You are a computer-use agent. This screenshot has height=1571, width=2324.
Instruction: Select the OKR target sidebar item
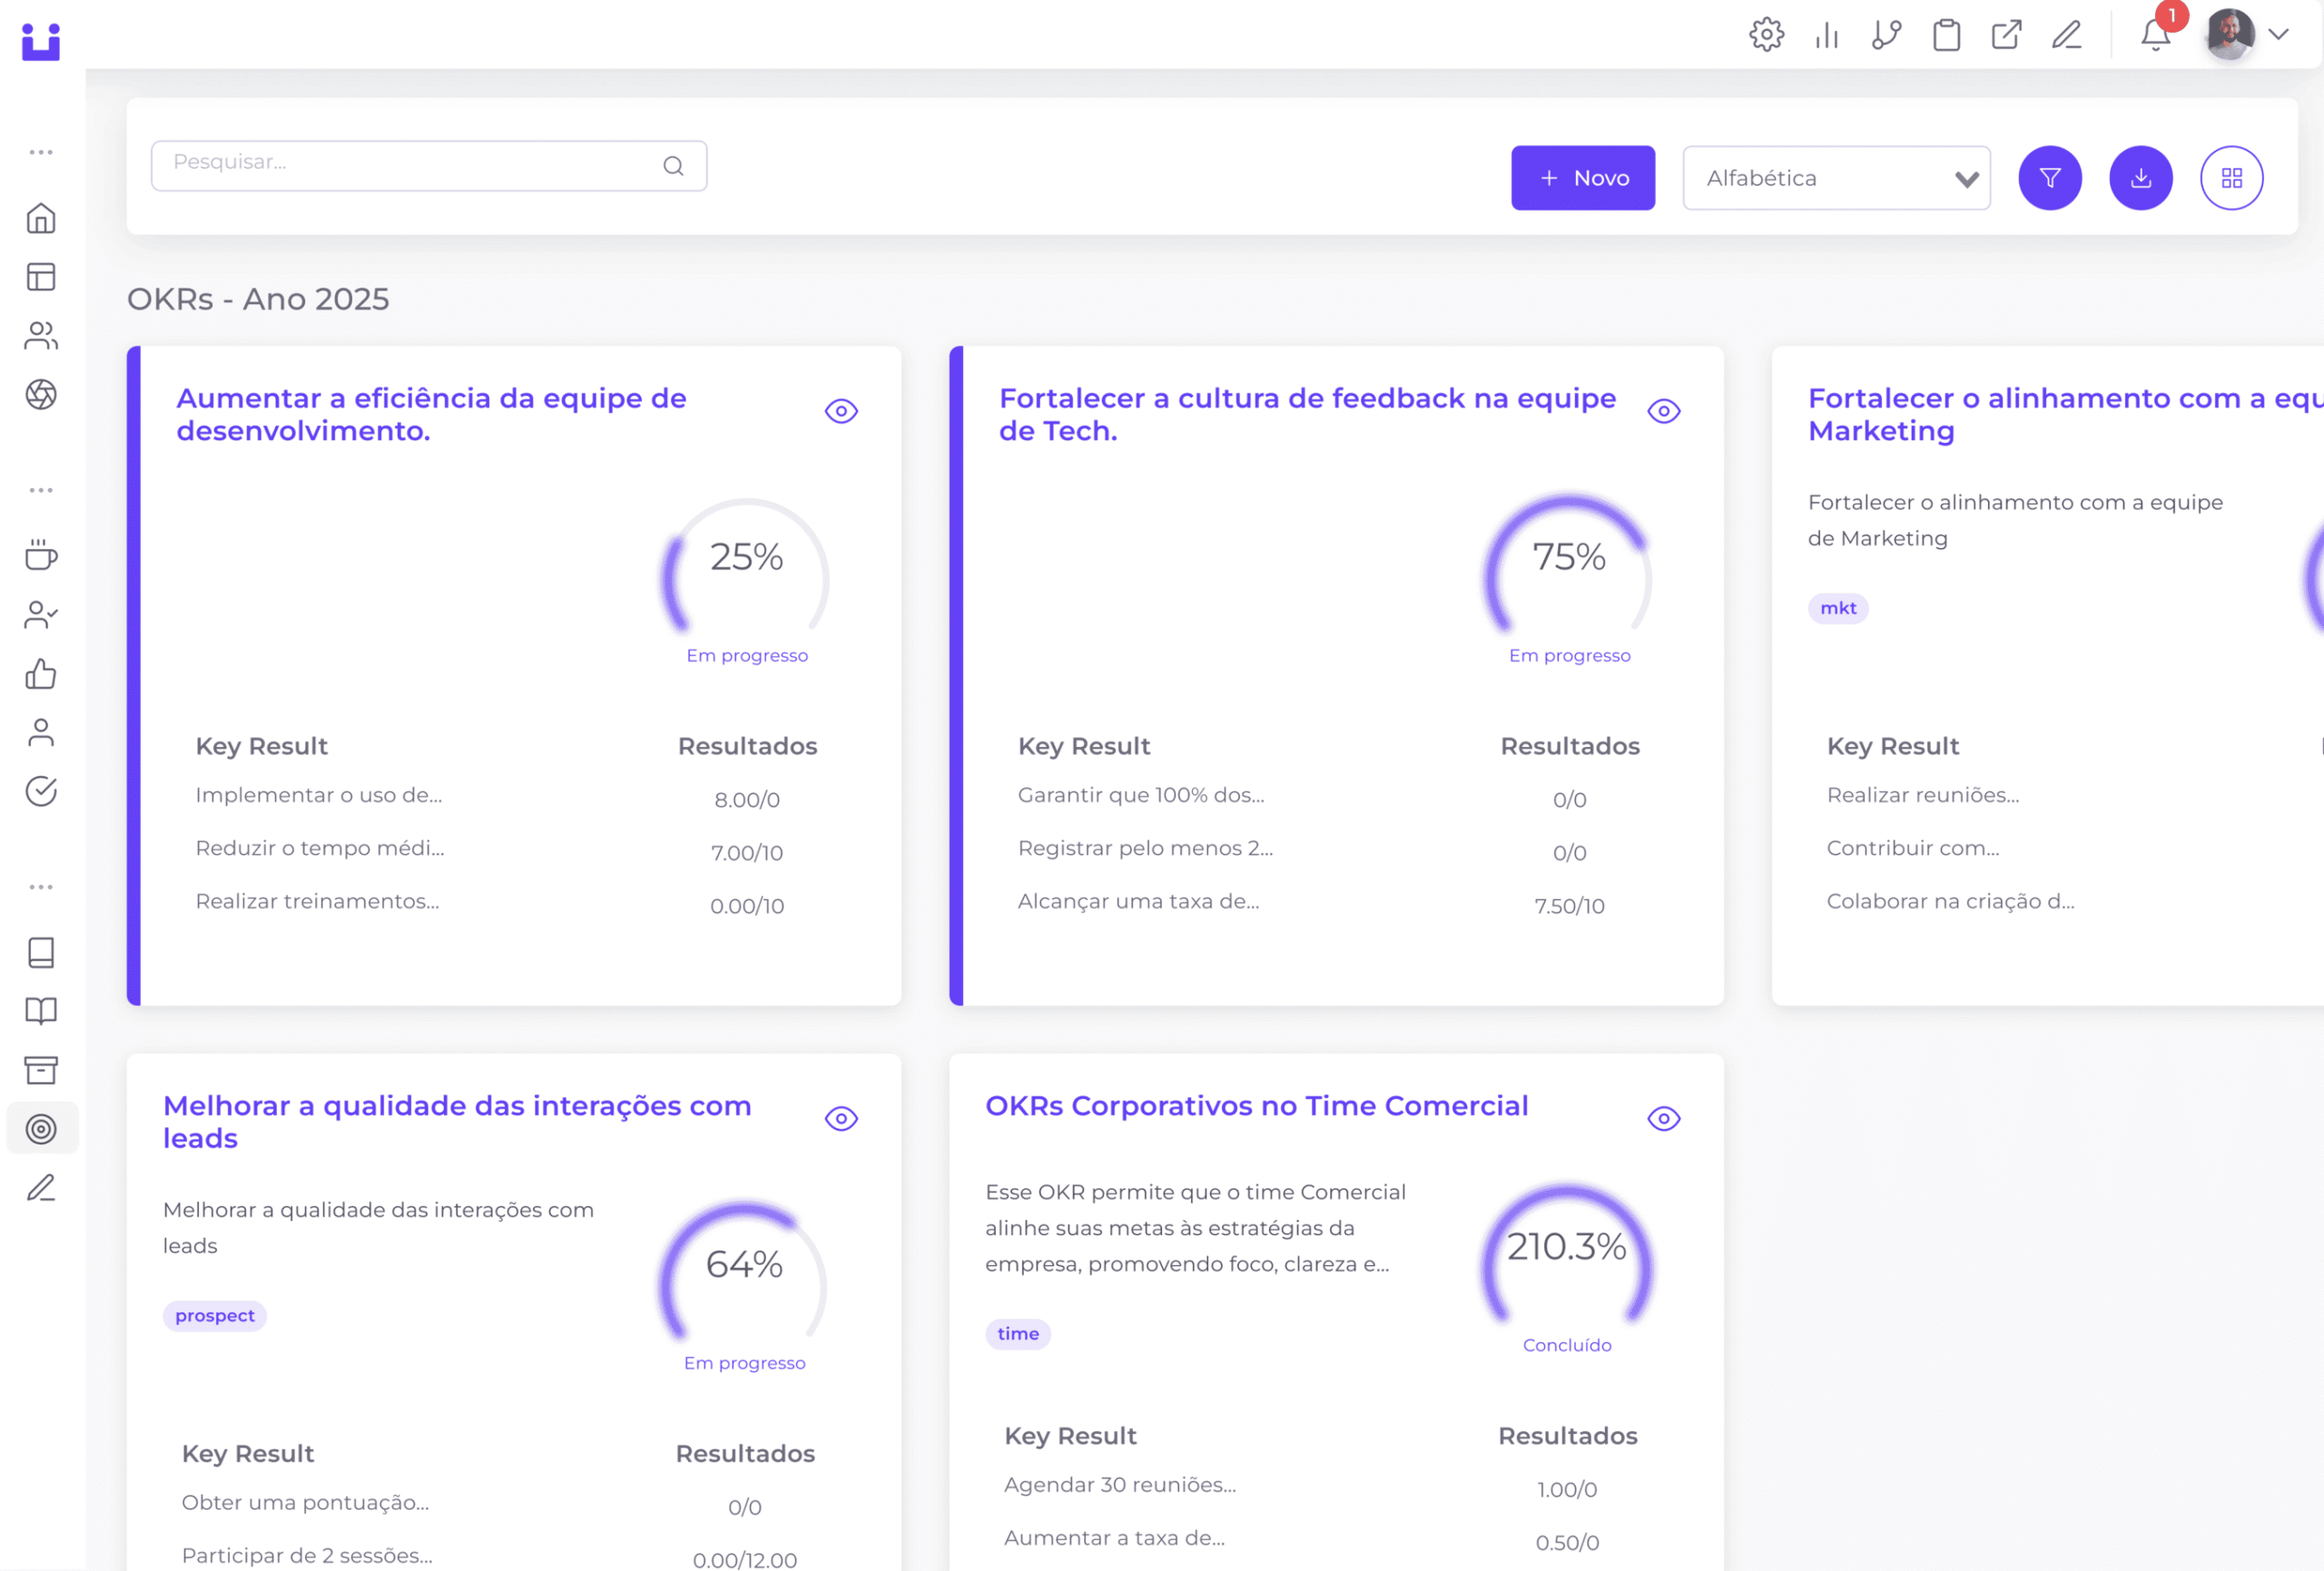tap(41, 1129)
